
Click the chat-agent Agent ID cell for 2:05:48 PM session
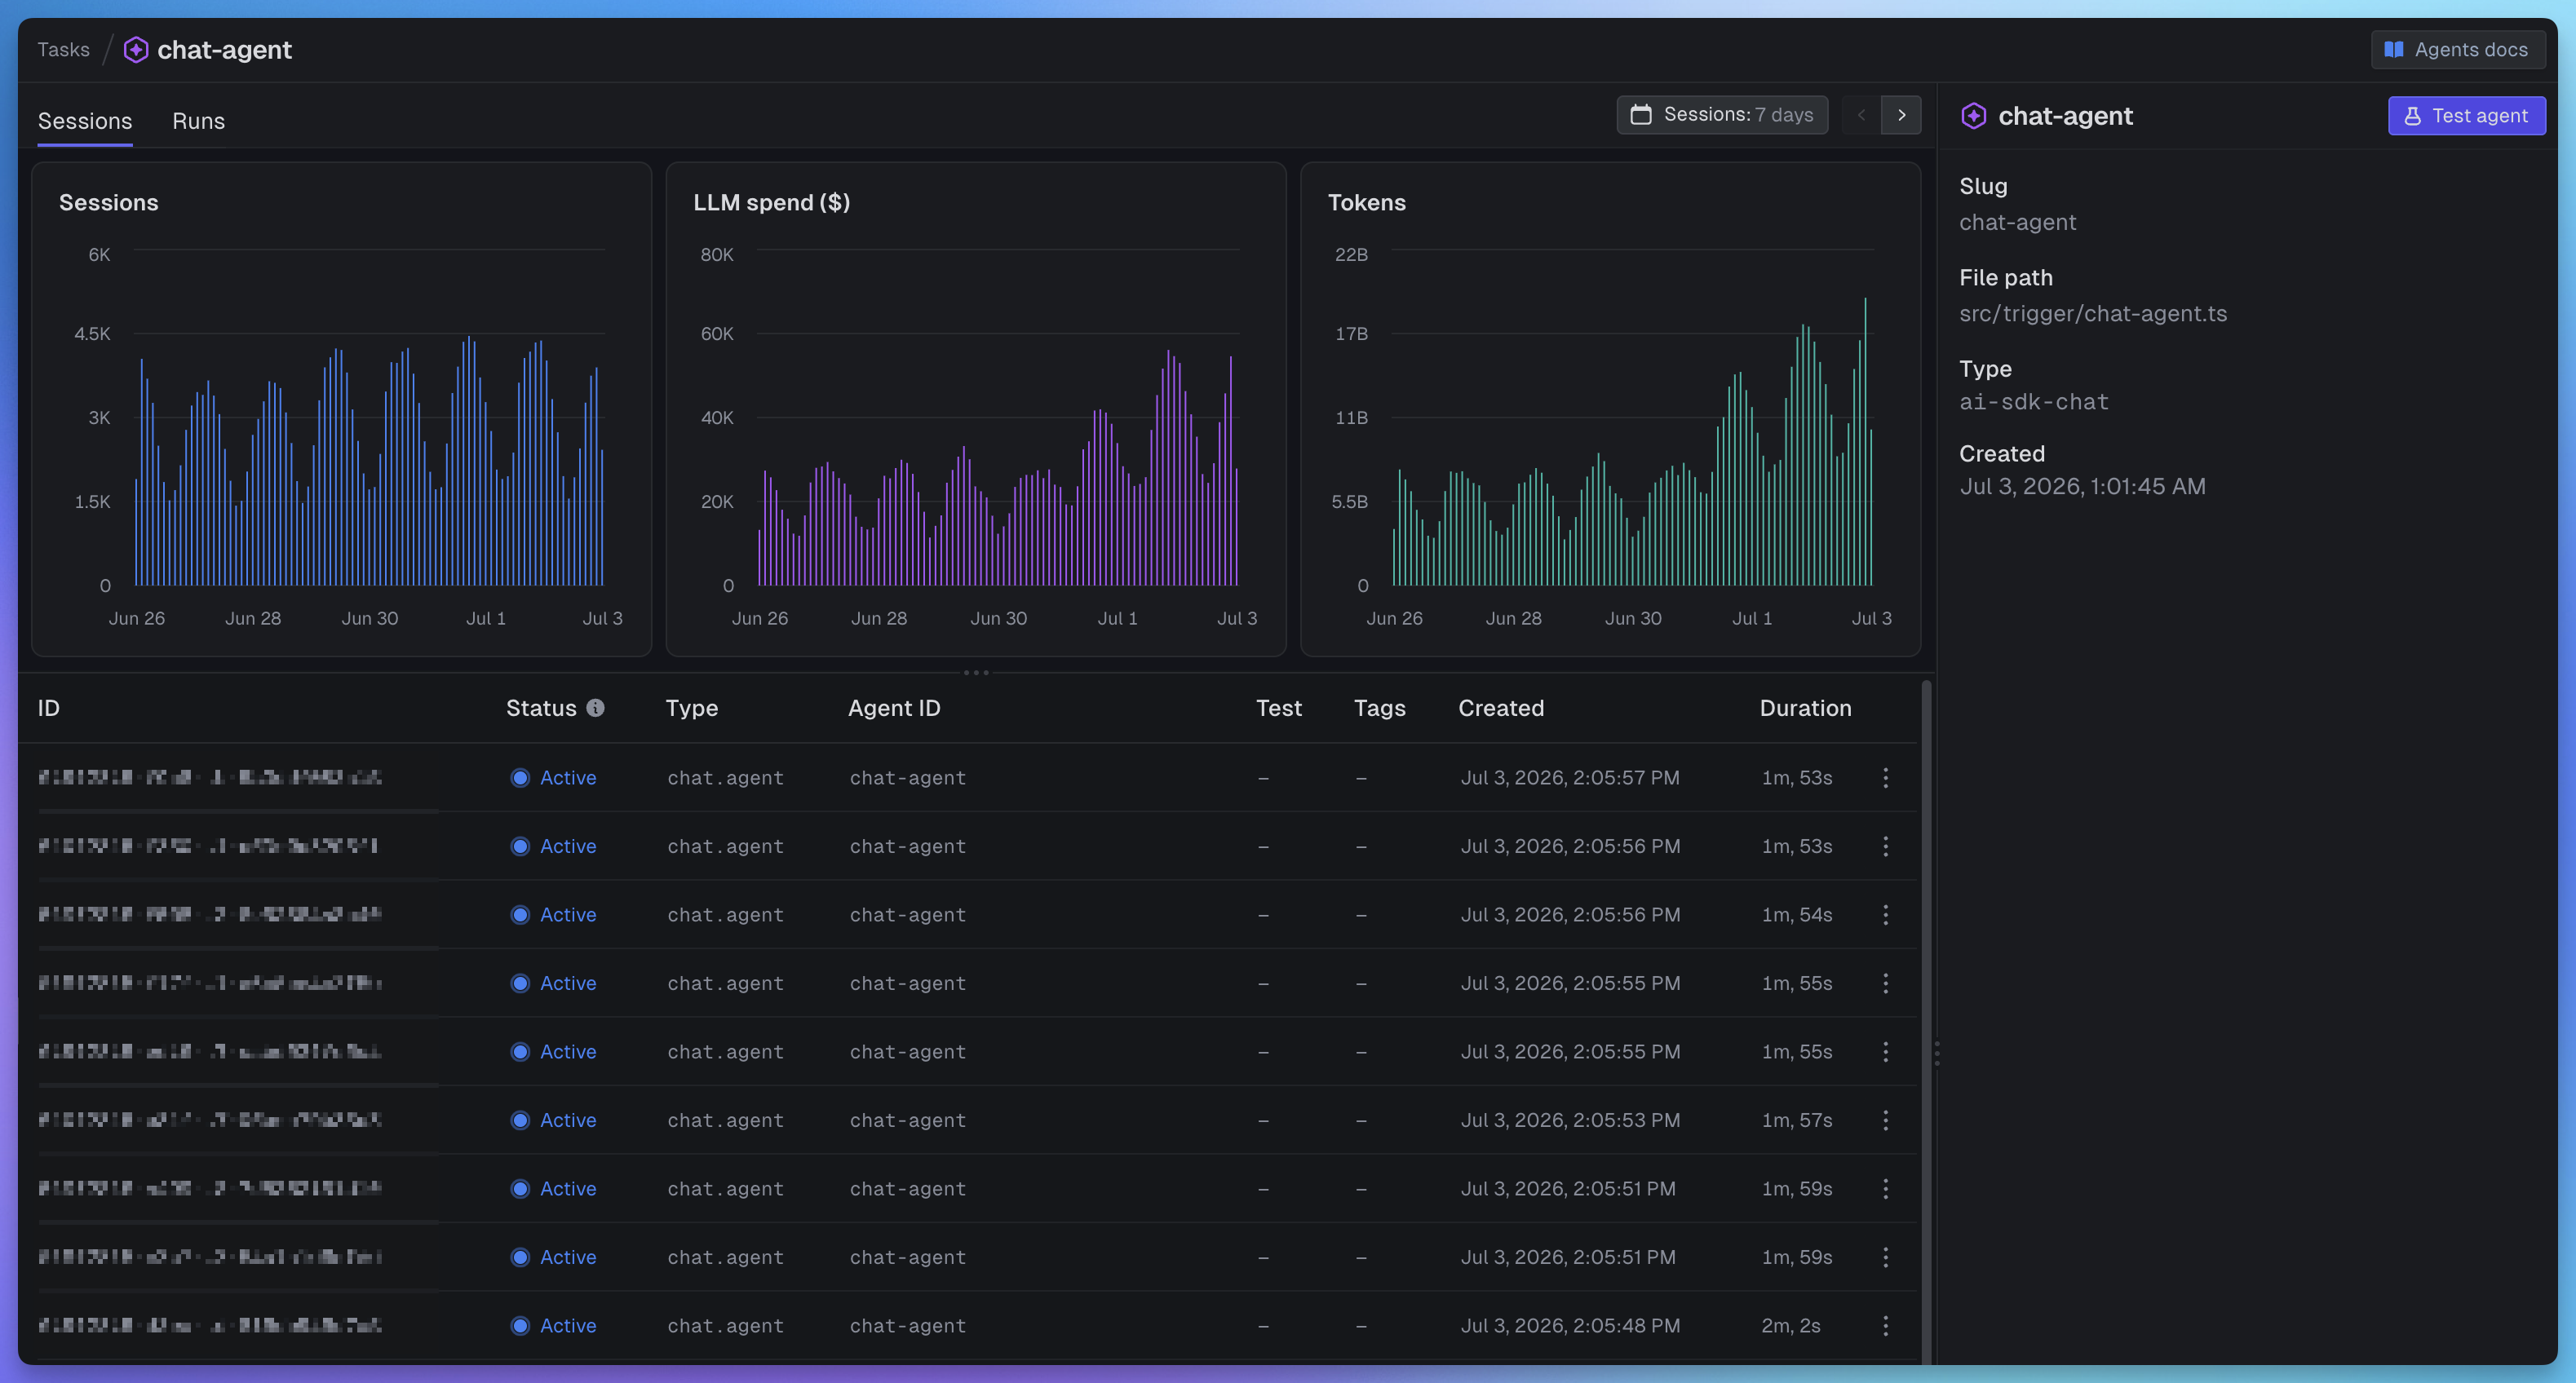(x=908, y=1326)
